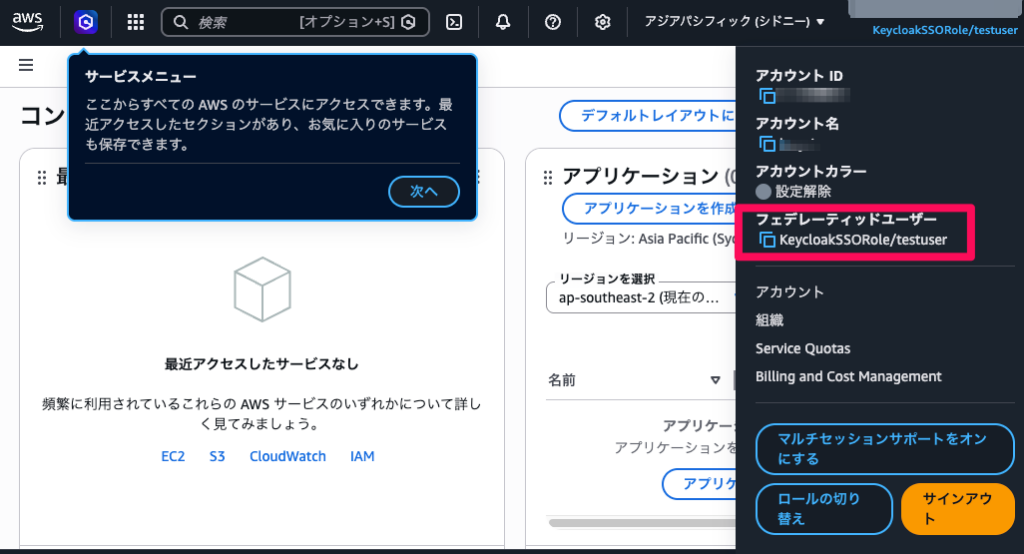Screen dimensions: 1024x554
Task: Open the CloudWatch service link
Action: pyautogui.click(x=287, y=456)
